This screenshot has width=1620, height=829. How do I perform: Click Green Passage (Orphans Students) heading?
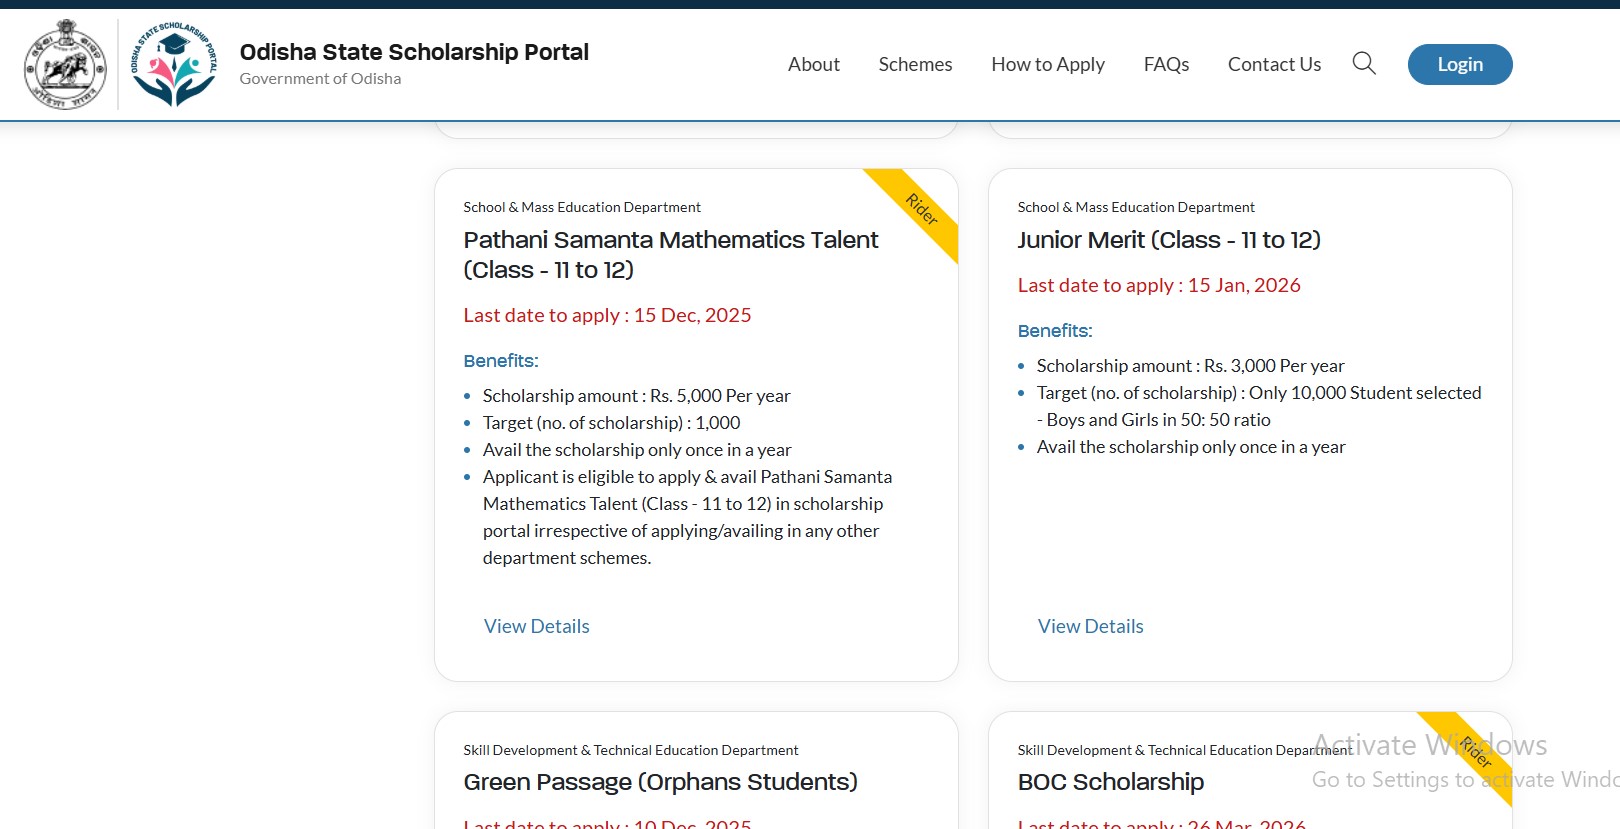tap(660, 782)
